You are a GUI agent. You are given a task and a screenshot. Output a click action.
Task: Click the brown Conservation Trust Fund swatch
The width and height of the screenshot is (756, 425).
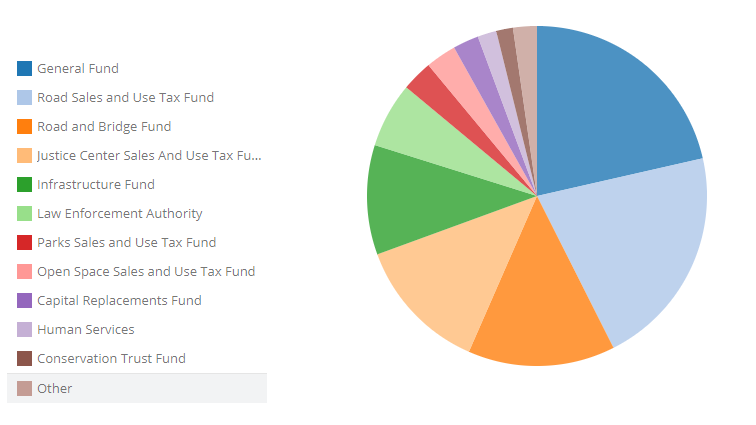coord(24,358)
